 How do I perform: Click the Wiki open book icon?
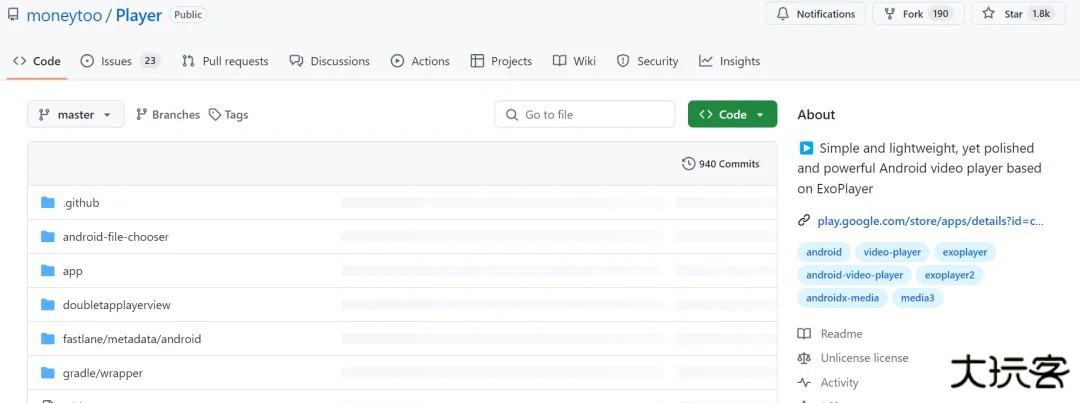click(559, 61)
